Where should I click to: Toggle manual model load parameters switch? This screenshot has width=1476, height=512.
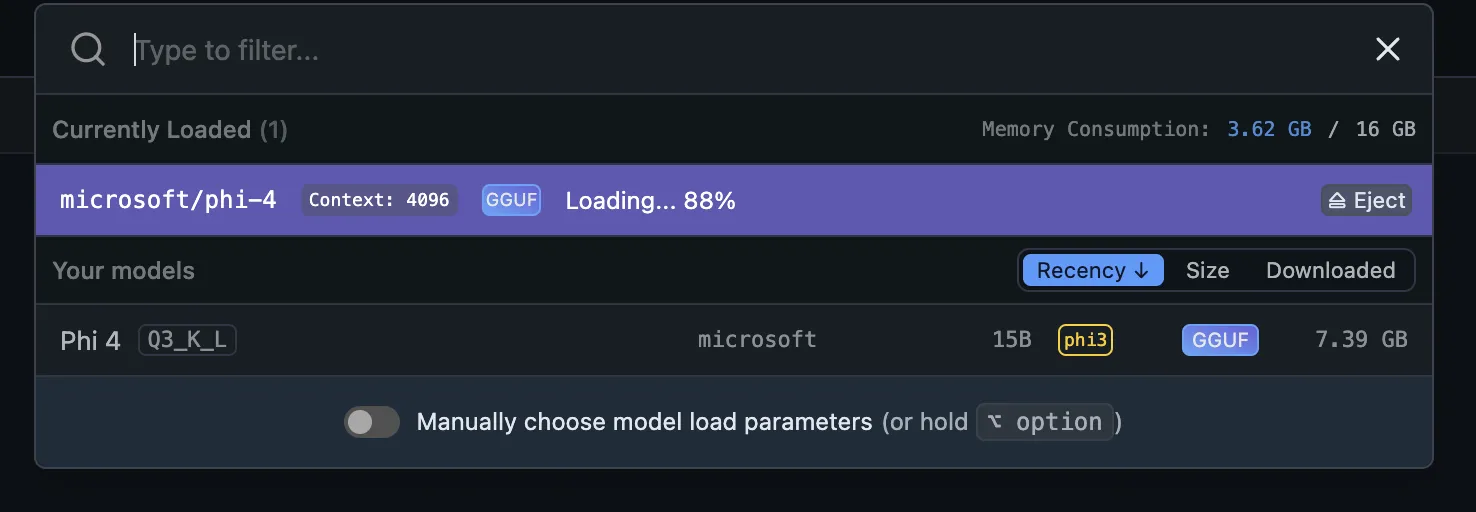click(372, 422)
